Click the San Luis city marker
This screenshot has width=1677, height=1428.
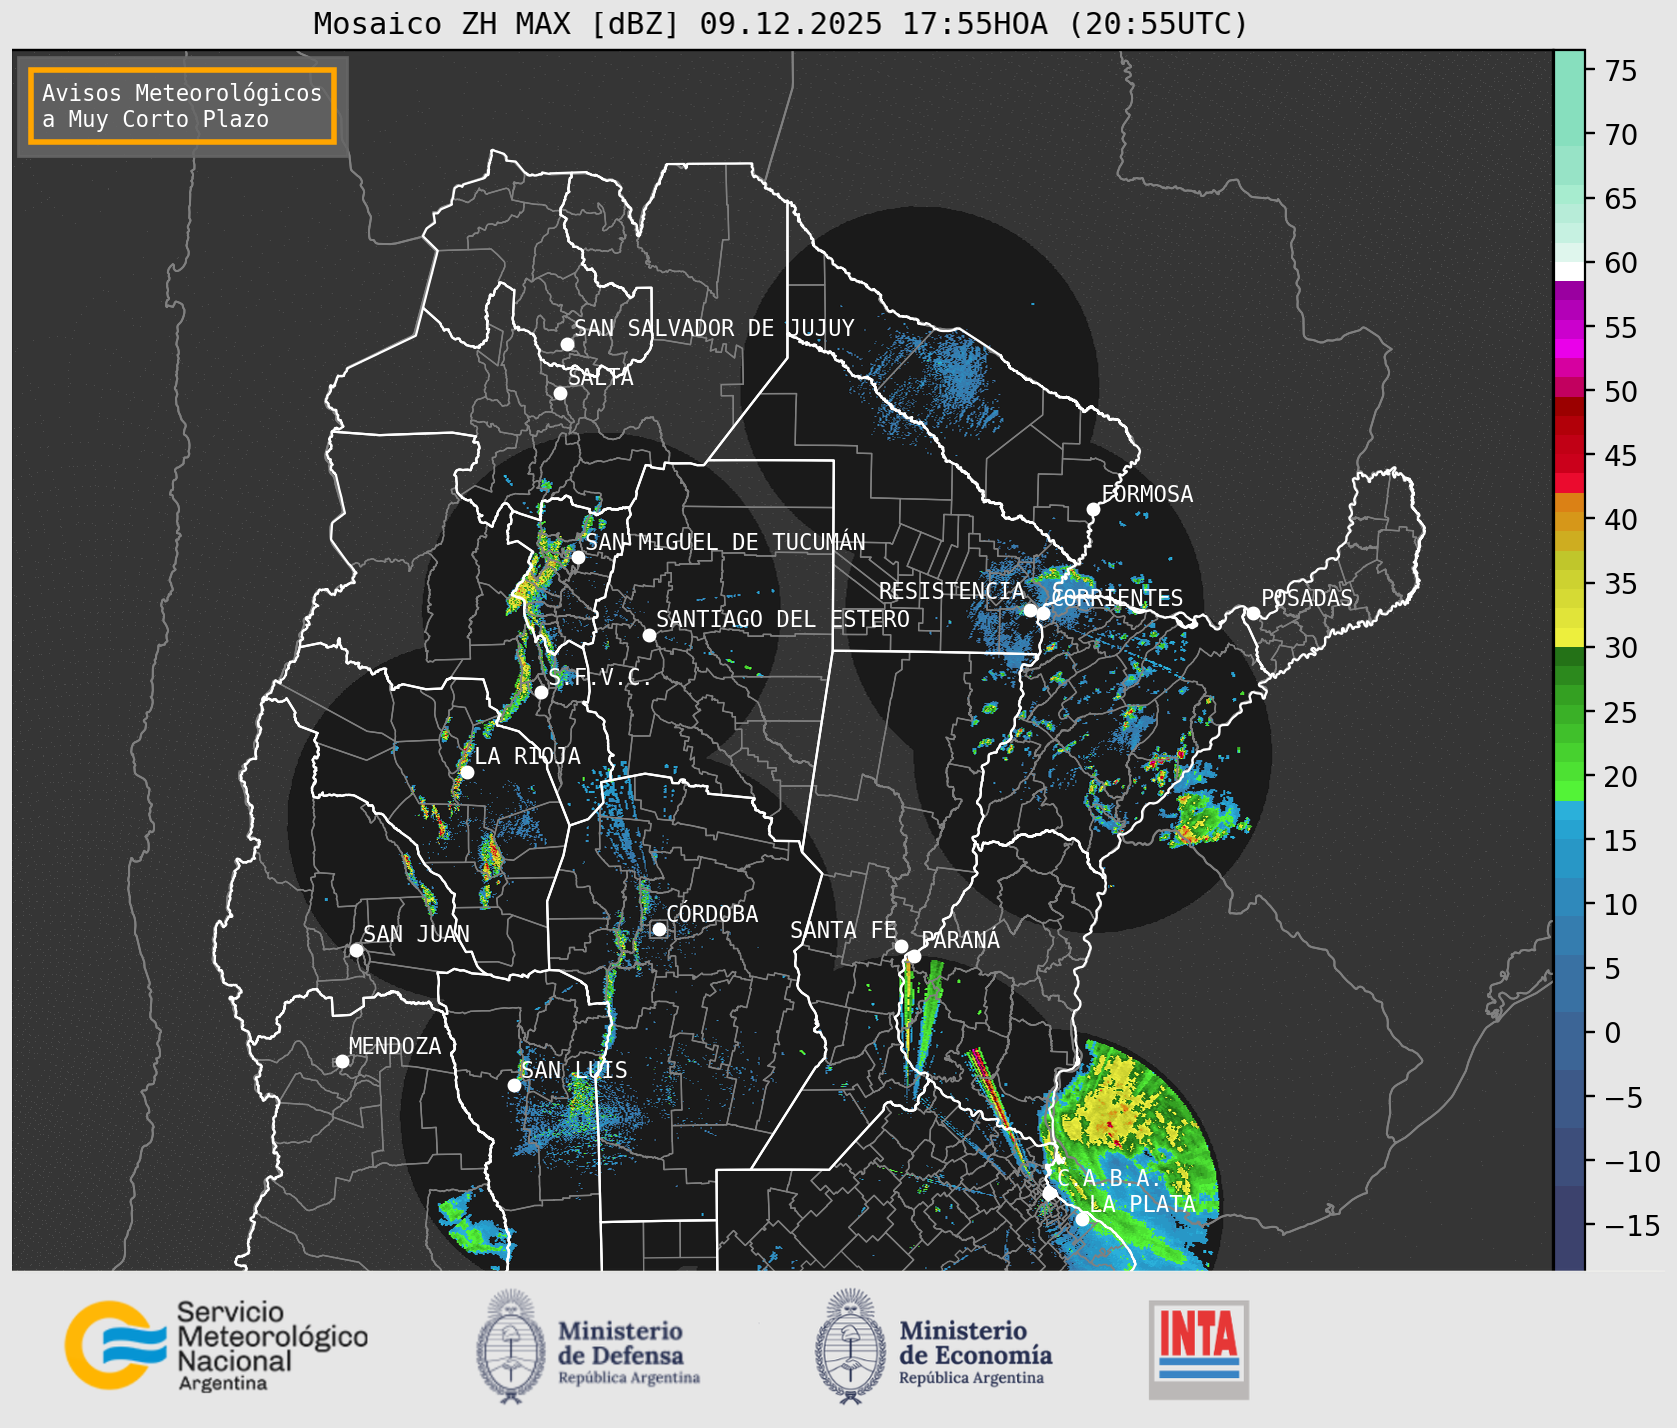(514, 1085)
